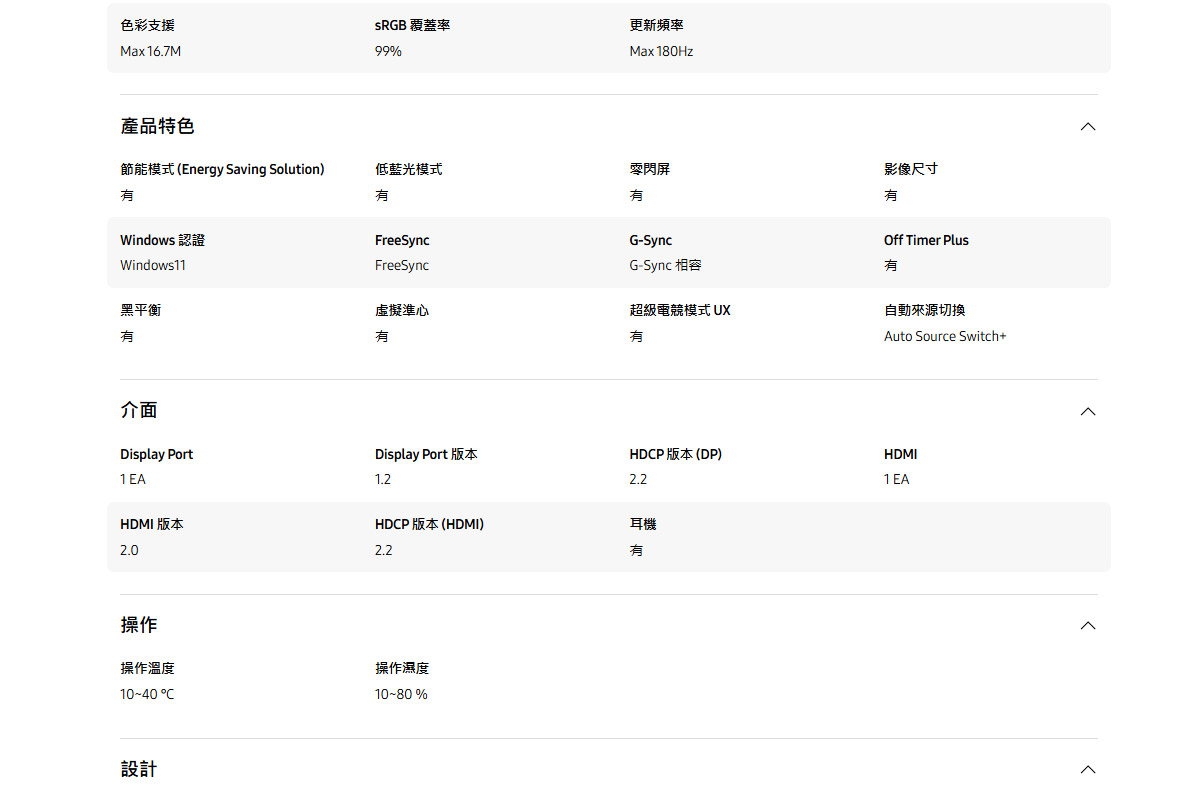
Task: Click the 設計 section heading text
Action: pyautogui.click(x=139, y=769)
